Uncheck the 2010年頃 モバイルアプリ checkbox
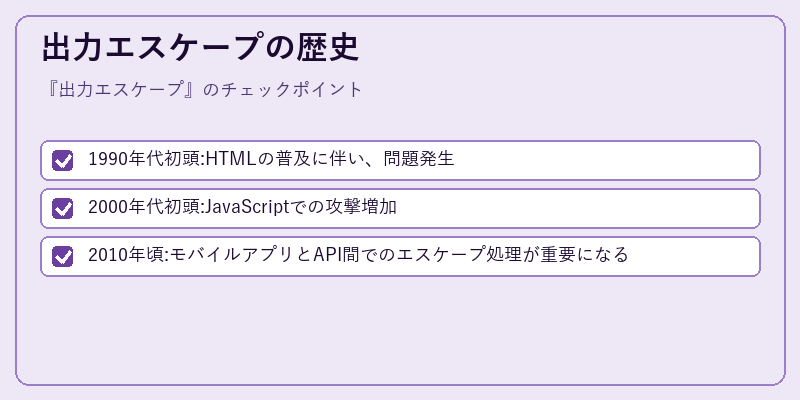 pyautogui.click(x=63, y=256)
